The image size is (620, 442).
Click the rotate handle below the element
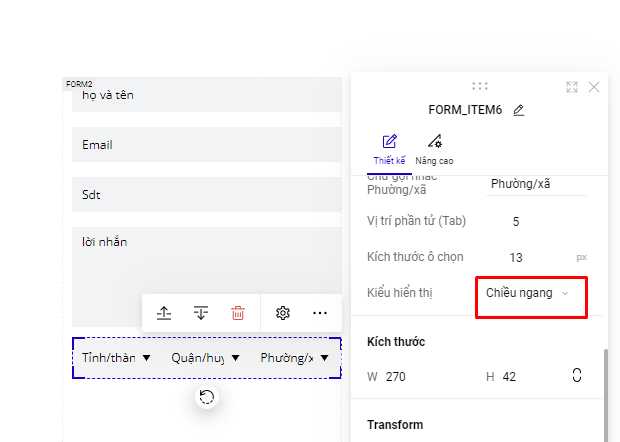click(x=206, y=397)
